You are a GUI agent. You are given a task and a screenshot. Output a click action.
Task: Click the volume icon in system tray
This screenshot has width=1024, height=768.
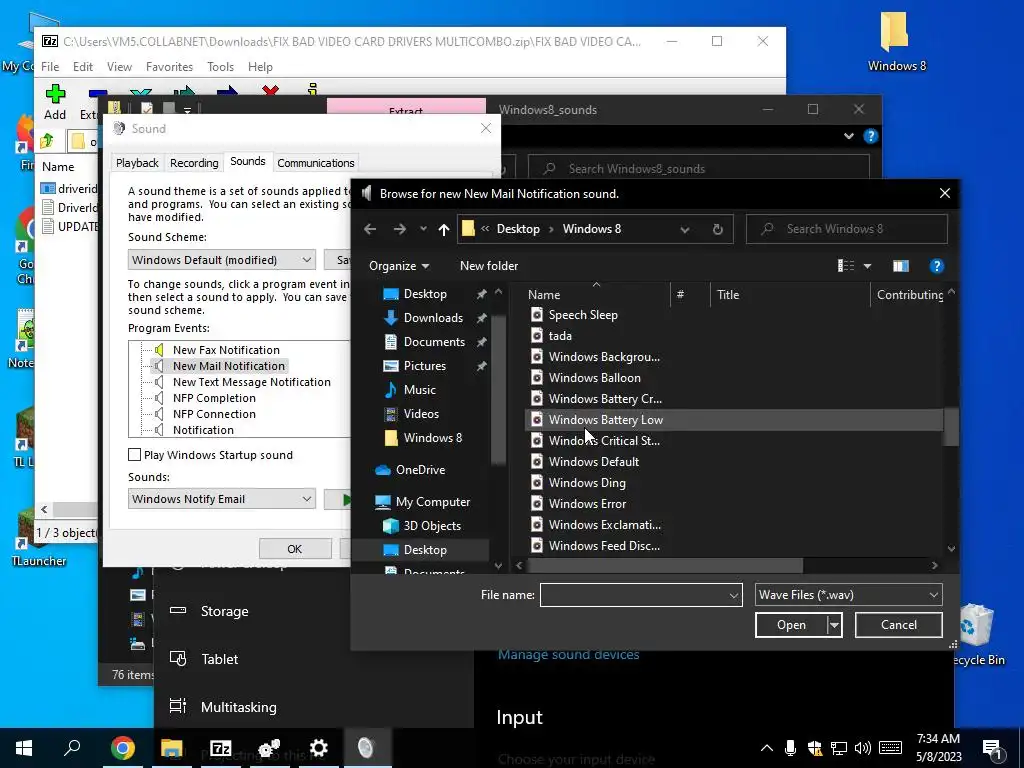coord(863,748)
